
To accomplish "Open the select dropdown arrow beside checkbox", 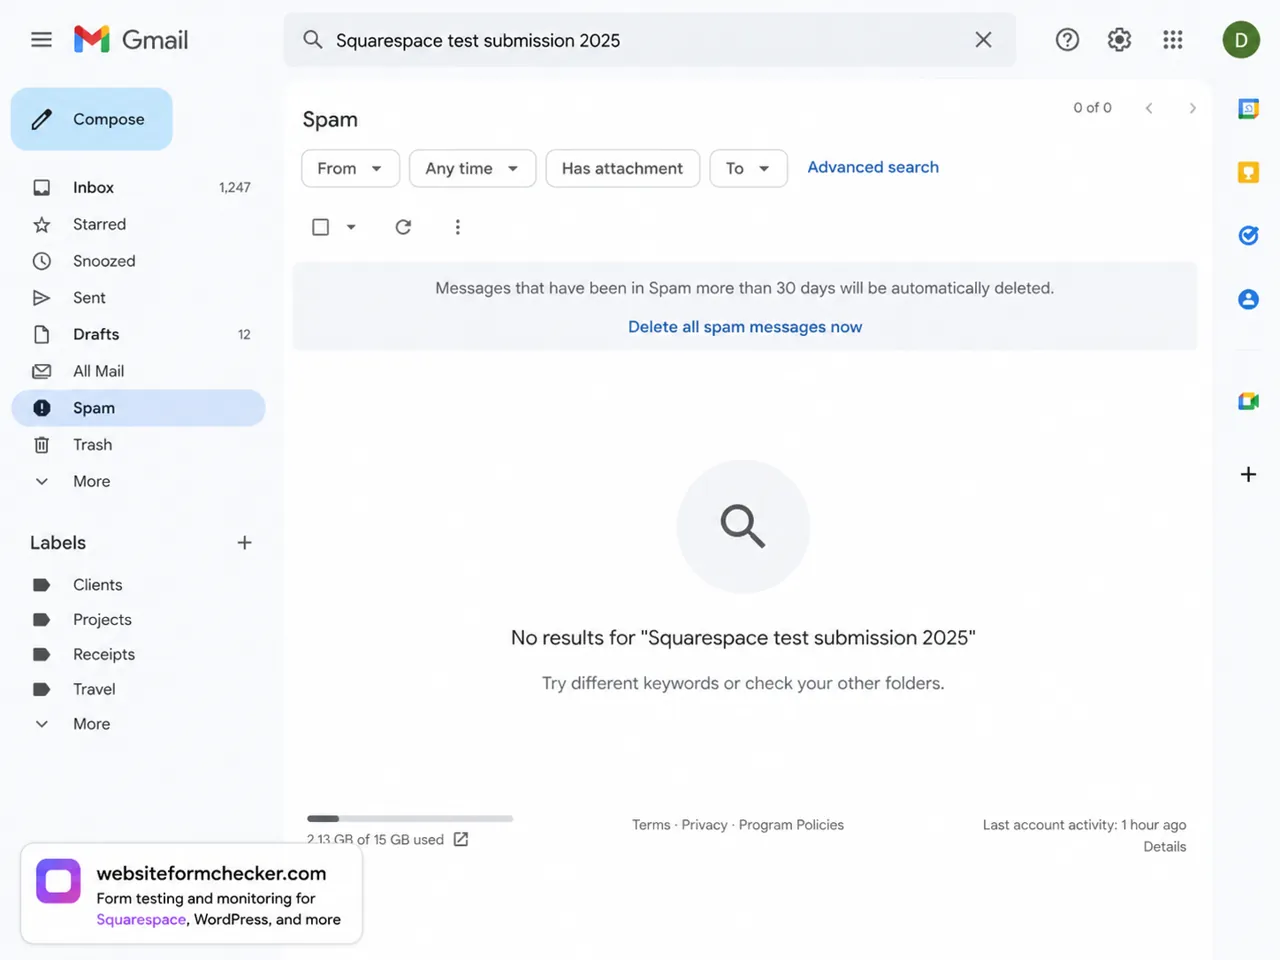I will (x=351, y=227).
